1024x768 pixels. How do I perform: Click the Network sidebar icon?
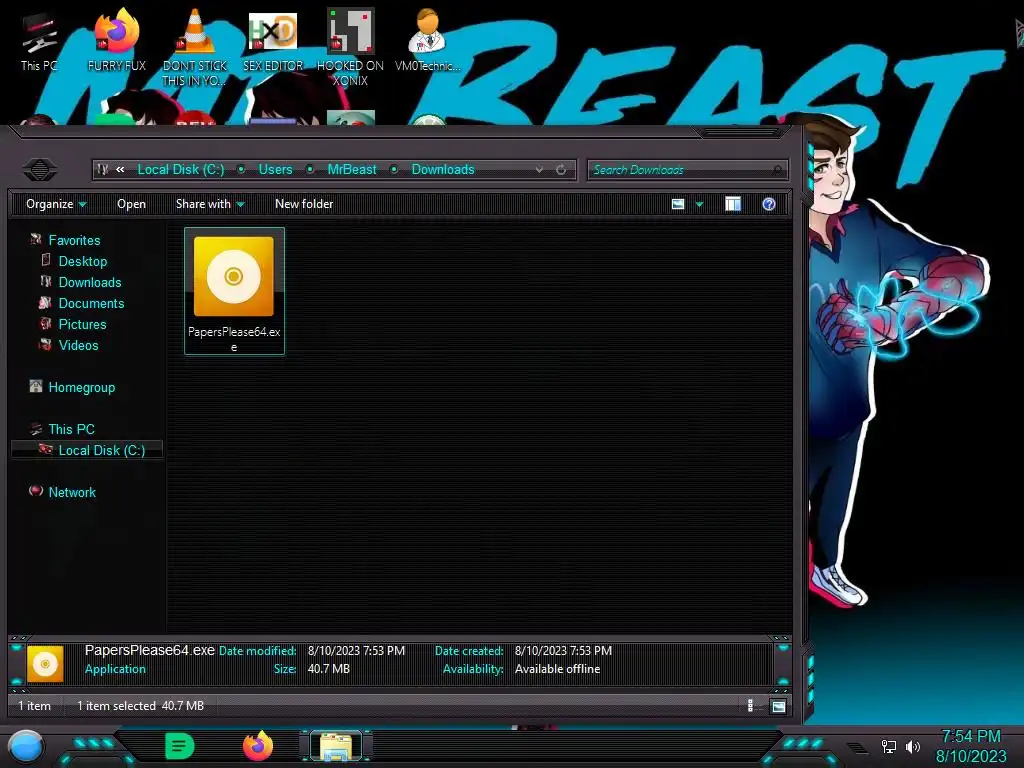pyautogui.click(x=36, y=491)
